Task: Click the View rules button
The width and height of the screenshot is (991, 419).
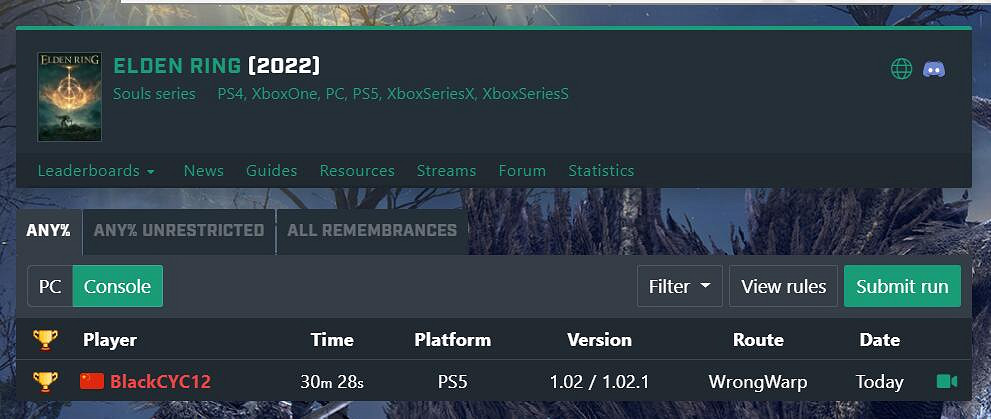Action: point(783,286)
